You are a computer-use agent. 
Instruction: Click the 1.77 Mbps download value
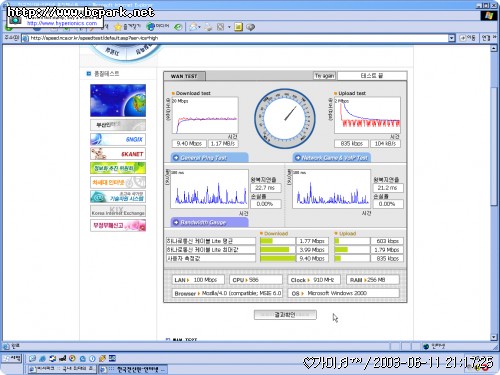[312, 241]
